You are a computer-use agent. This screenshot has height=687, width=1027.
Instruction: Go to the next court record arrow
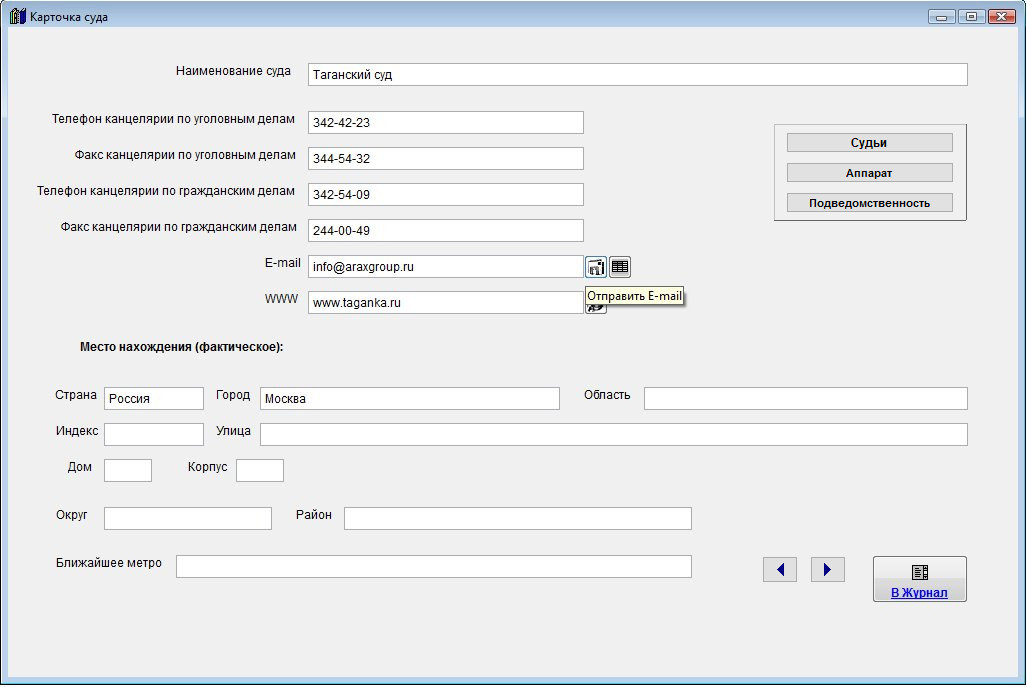[x=827, y=570]
